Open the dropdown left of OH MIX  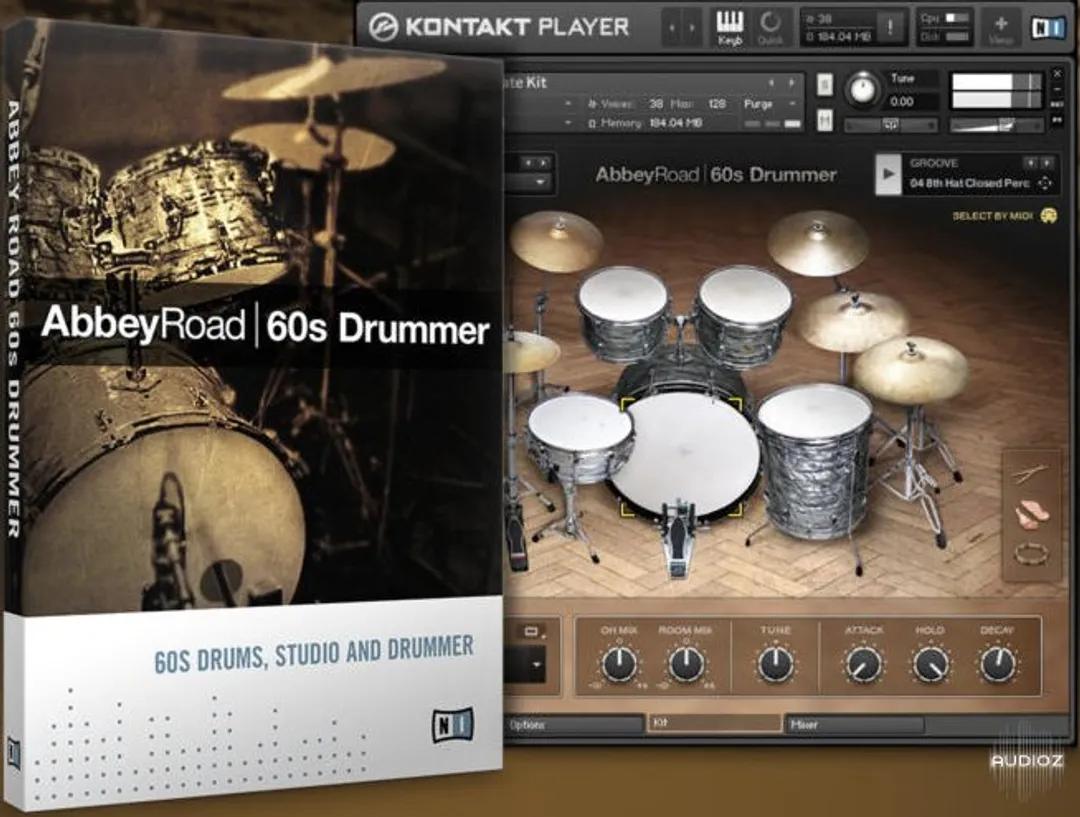click(x=536, y=665)
